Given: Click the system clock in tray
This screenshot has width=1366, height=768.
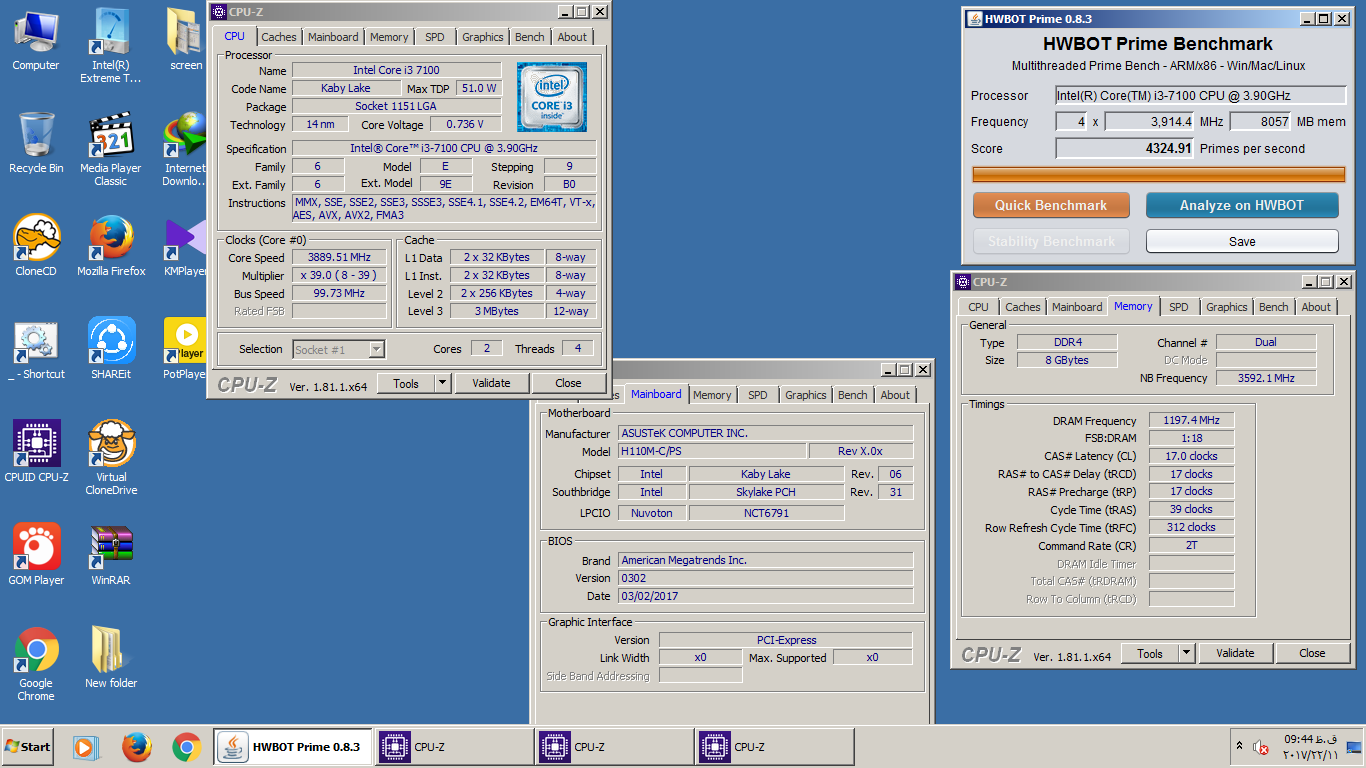Looking at the screenshot, I should point(1310,747).
